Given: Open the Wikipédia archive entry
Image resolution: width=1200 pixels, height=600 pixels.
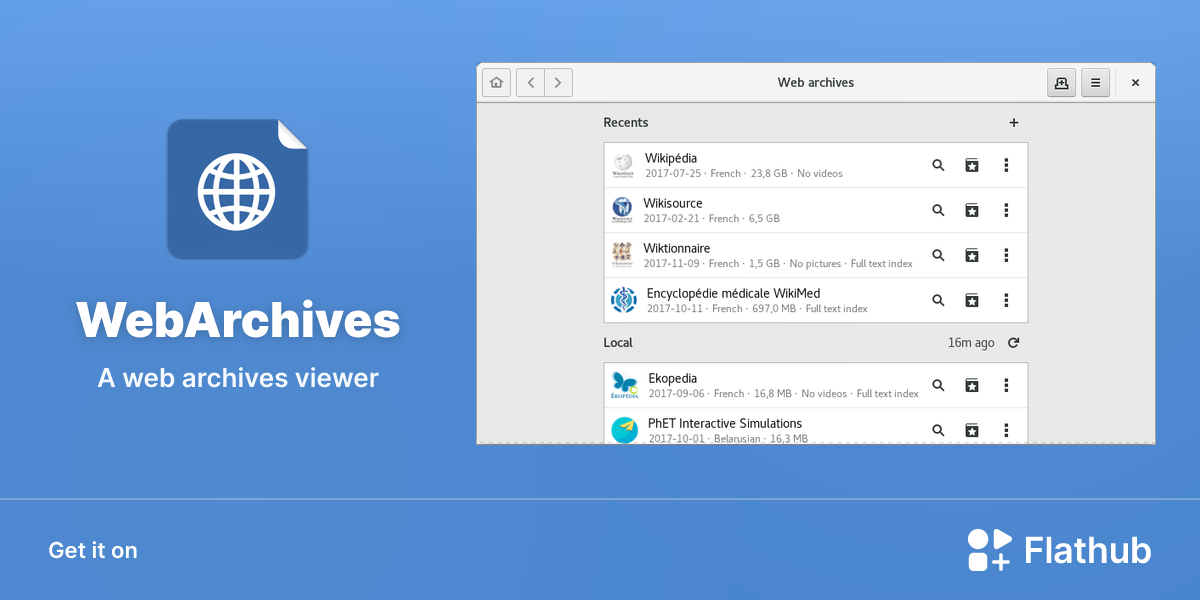Looking at the screenshot, I should coord(816,165).
